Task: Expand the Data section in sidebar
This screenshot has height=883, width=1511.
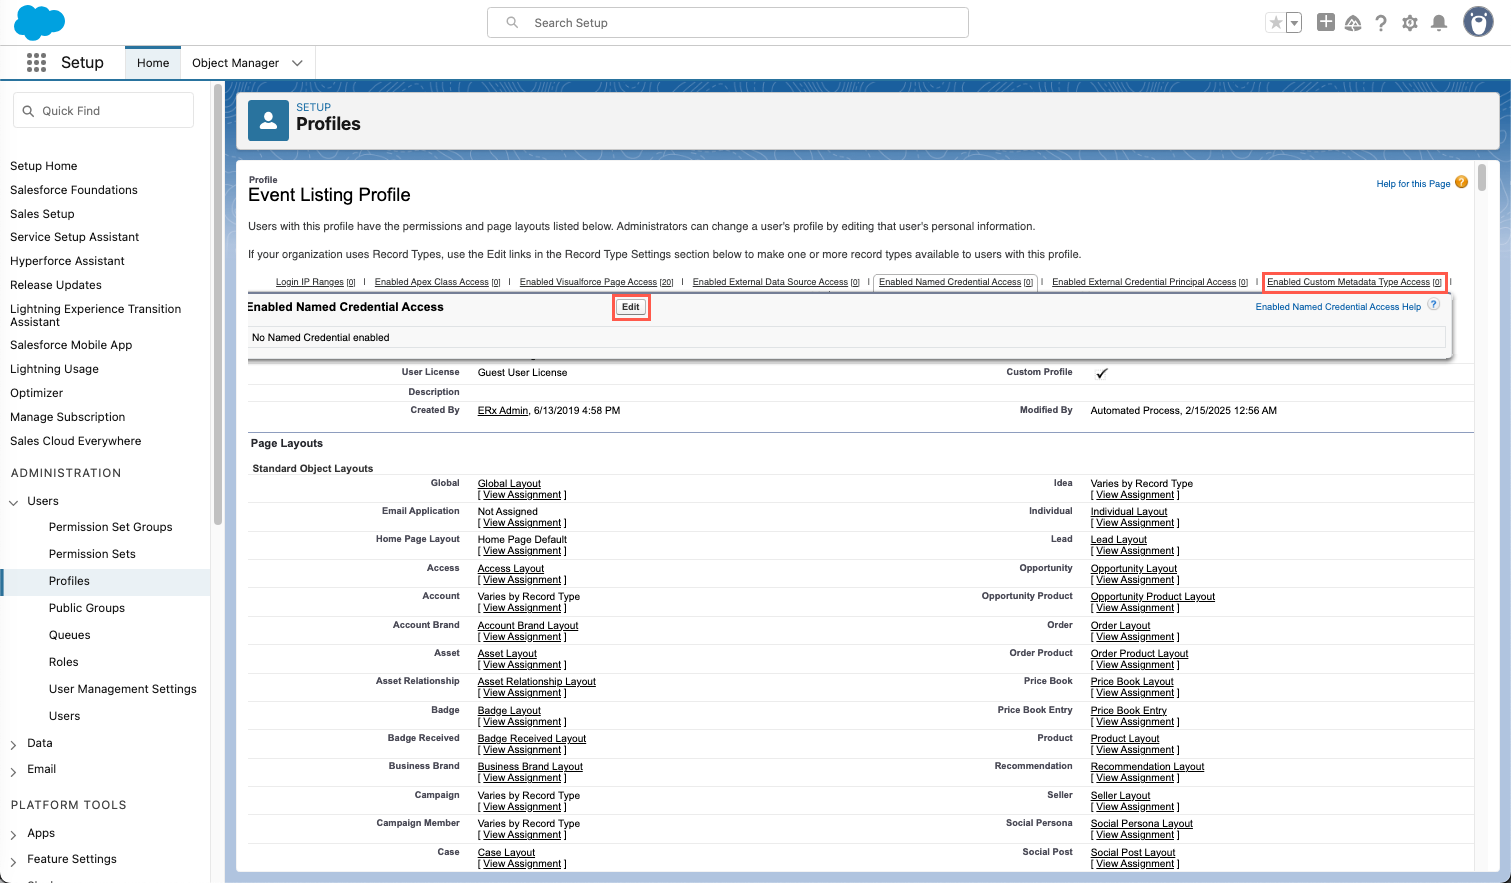Action: pyautogui.click(x=14, y=744)
